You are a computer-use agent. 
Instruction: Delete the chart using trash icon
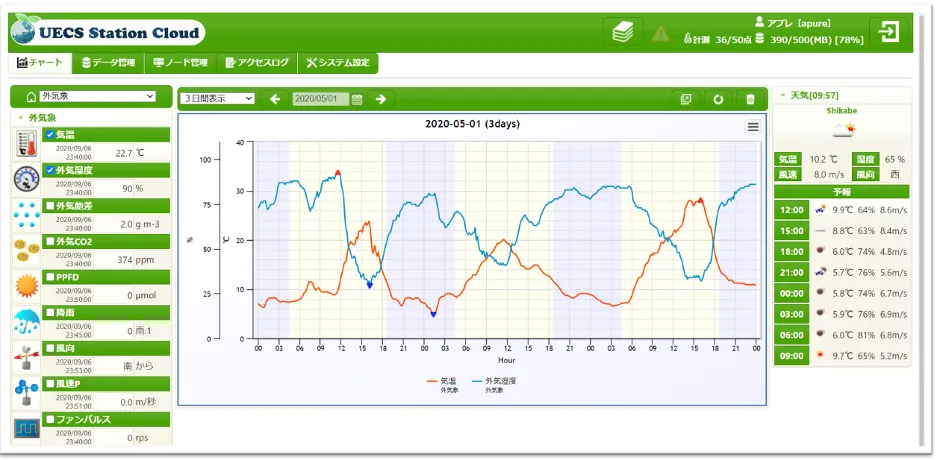pos(751,99)
